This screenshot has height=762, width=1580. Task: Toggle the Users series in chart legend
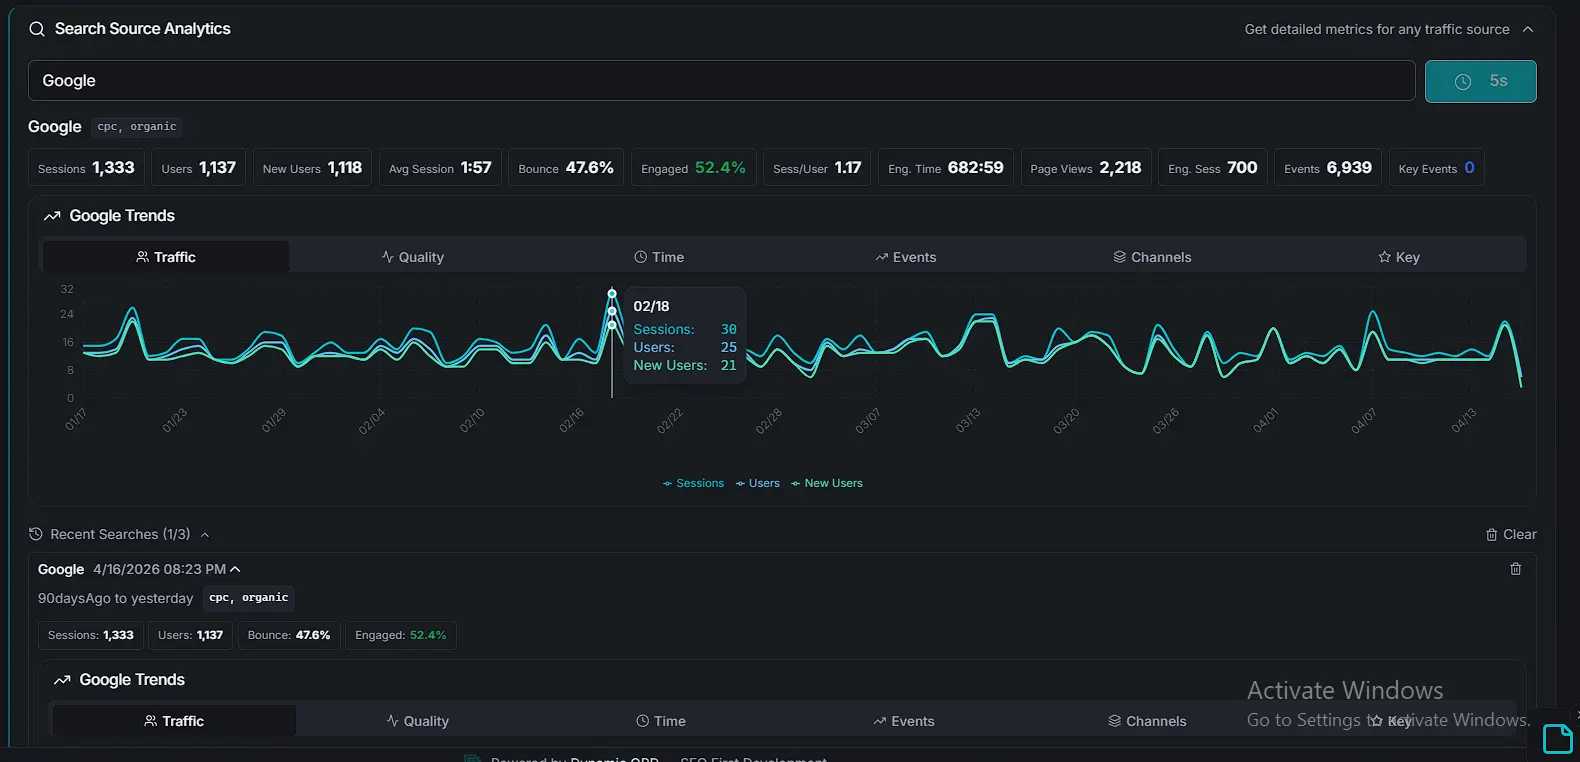[757, 483]
